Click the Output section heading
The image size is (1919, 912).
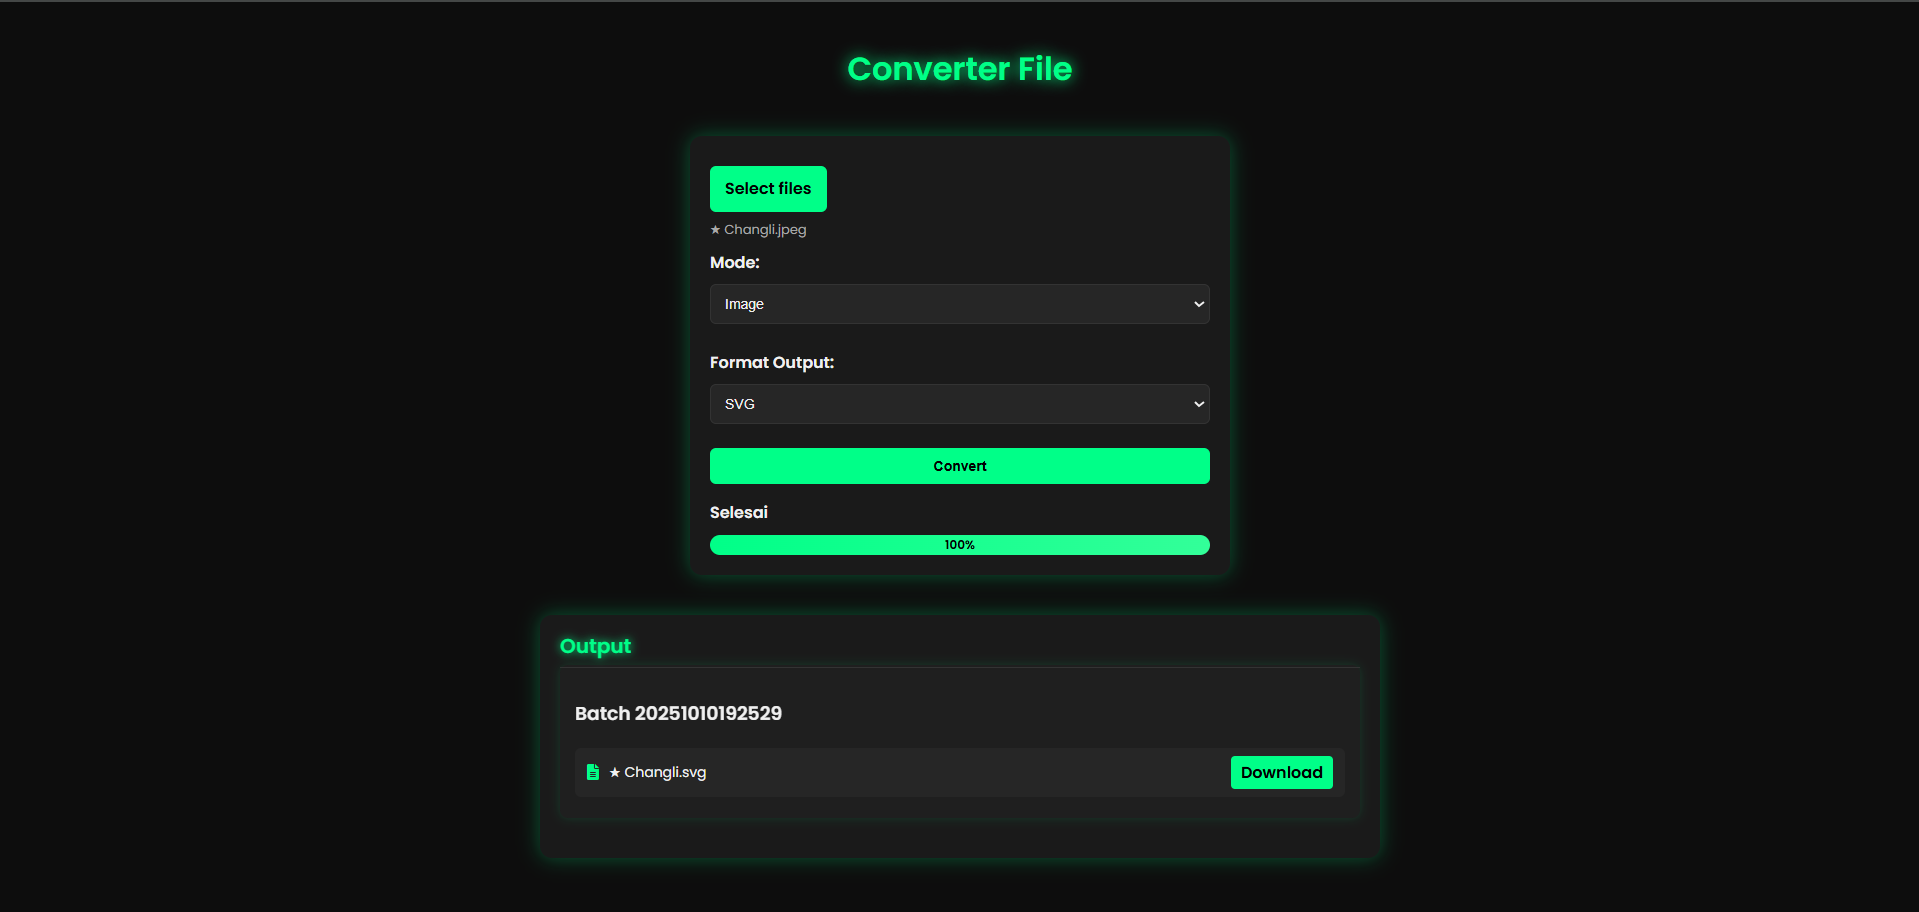pos(595,646)
